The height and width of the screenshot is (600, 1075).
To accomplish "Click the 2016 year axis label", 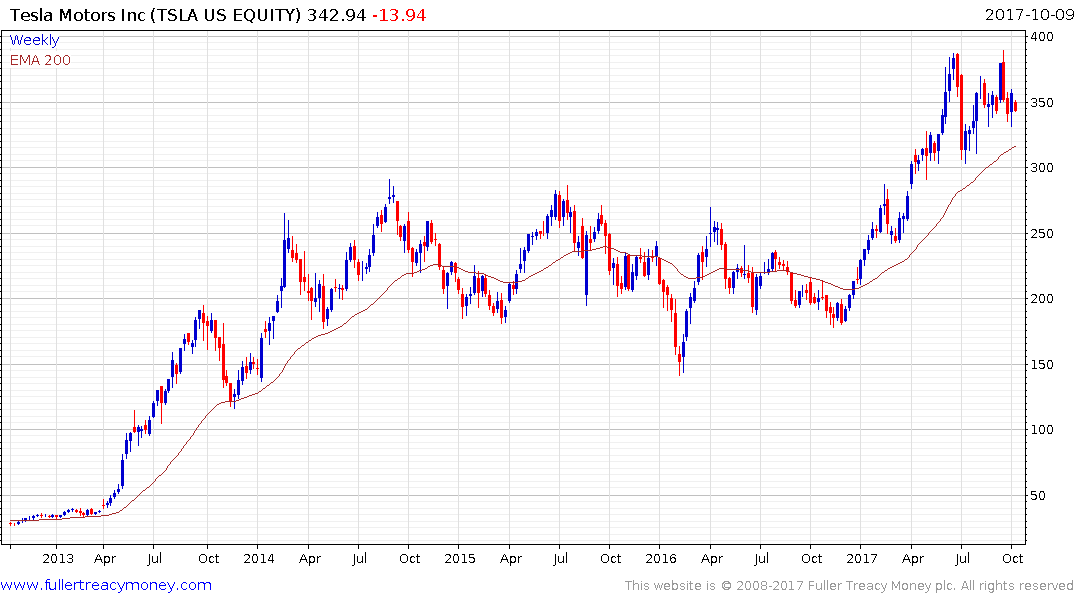I will coord(661,558).
